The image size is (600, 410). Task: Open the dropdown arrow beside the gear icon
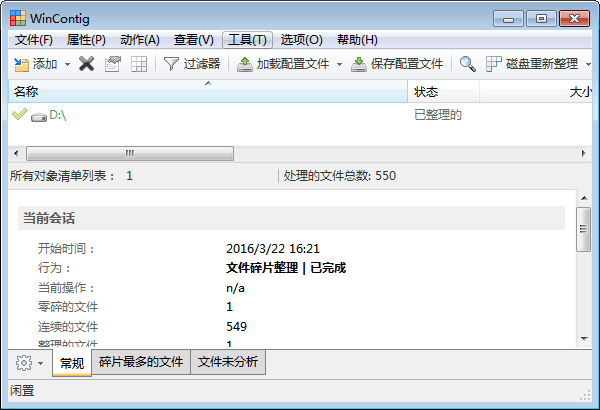click(41, 363)
